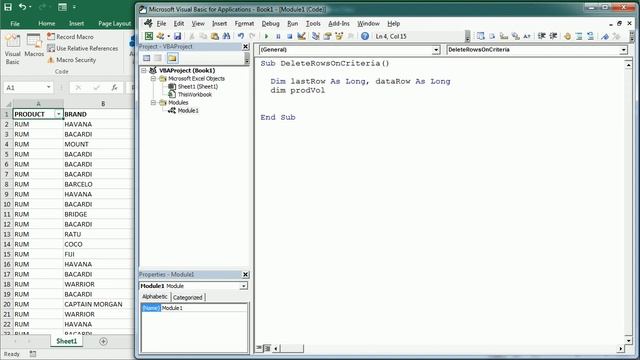The height and width of the screenshot is (360, 640).
Task: Click Record Macro in Excel ribbon
Action: point(70,37)
